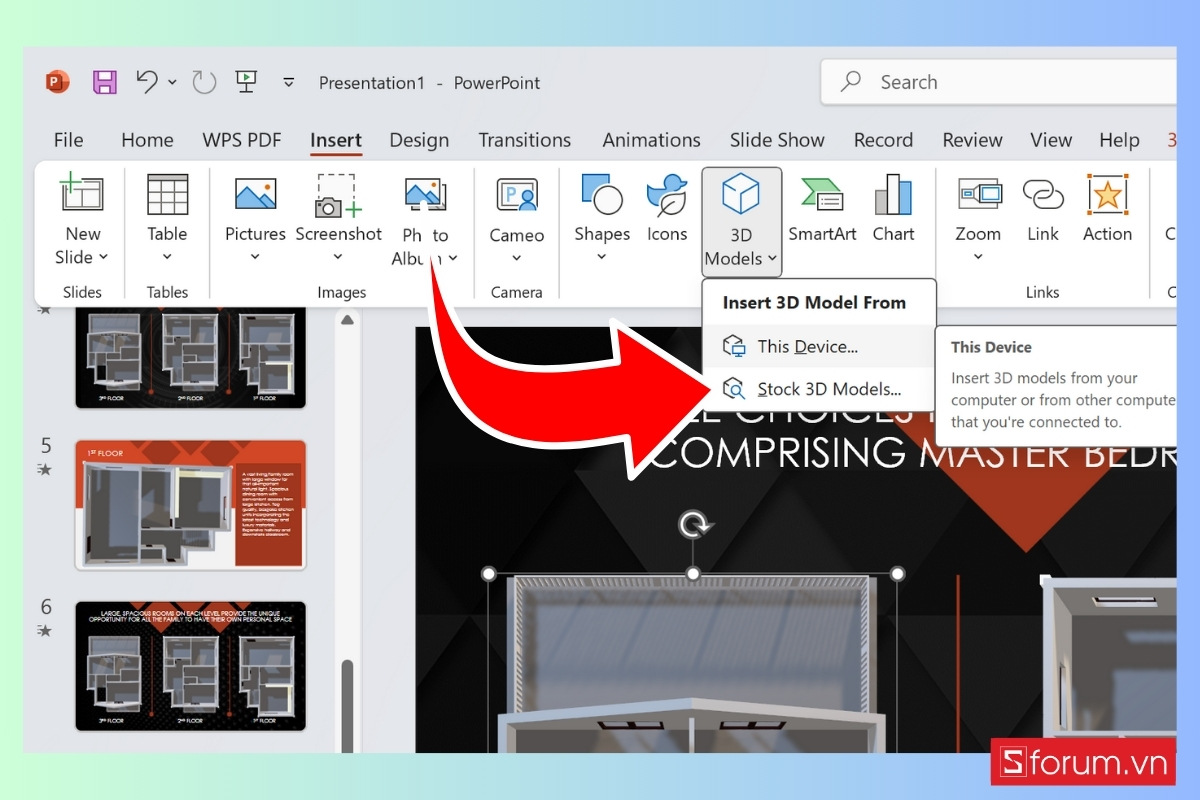This screenshot has width=1200, height=800.
Task: Open the Record ribbon tab
Action: point(883,140)
